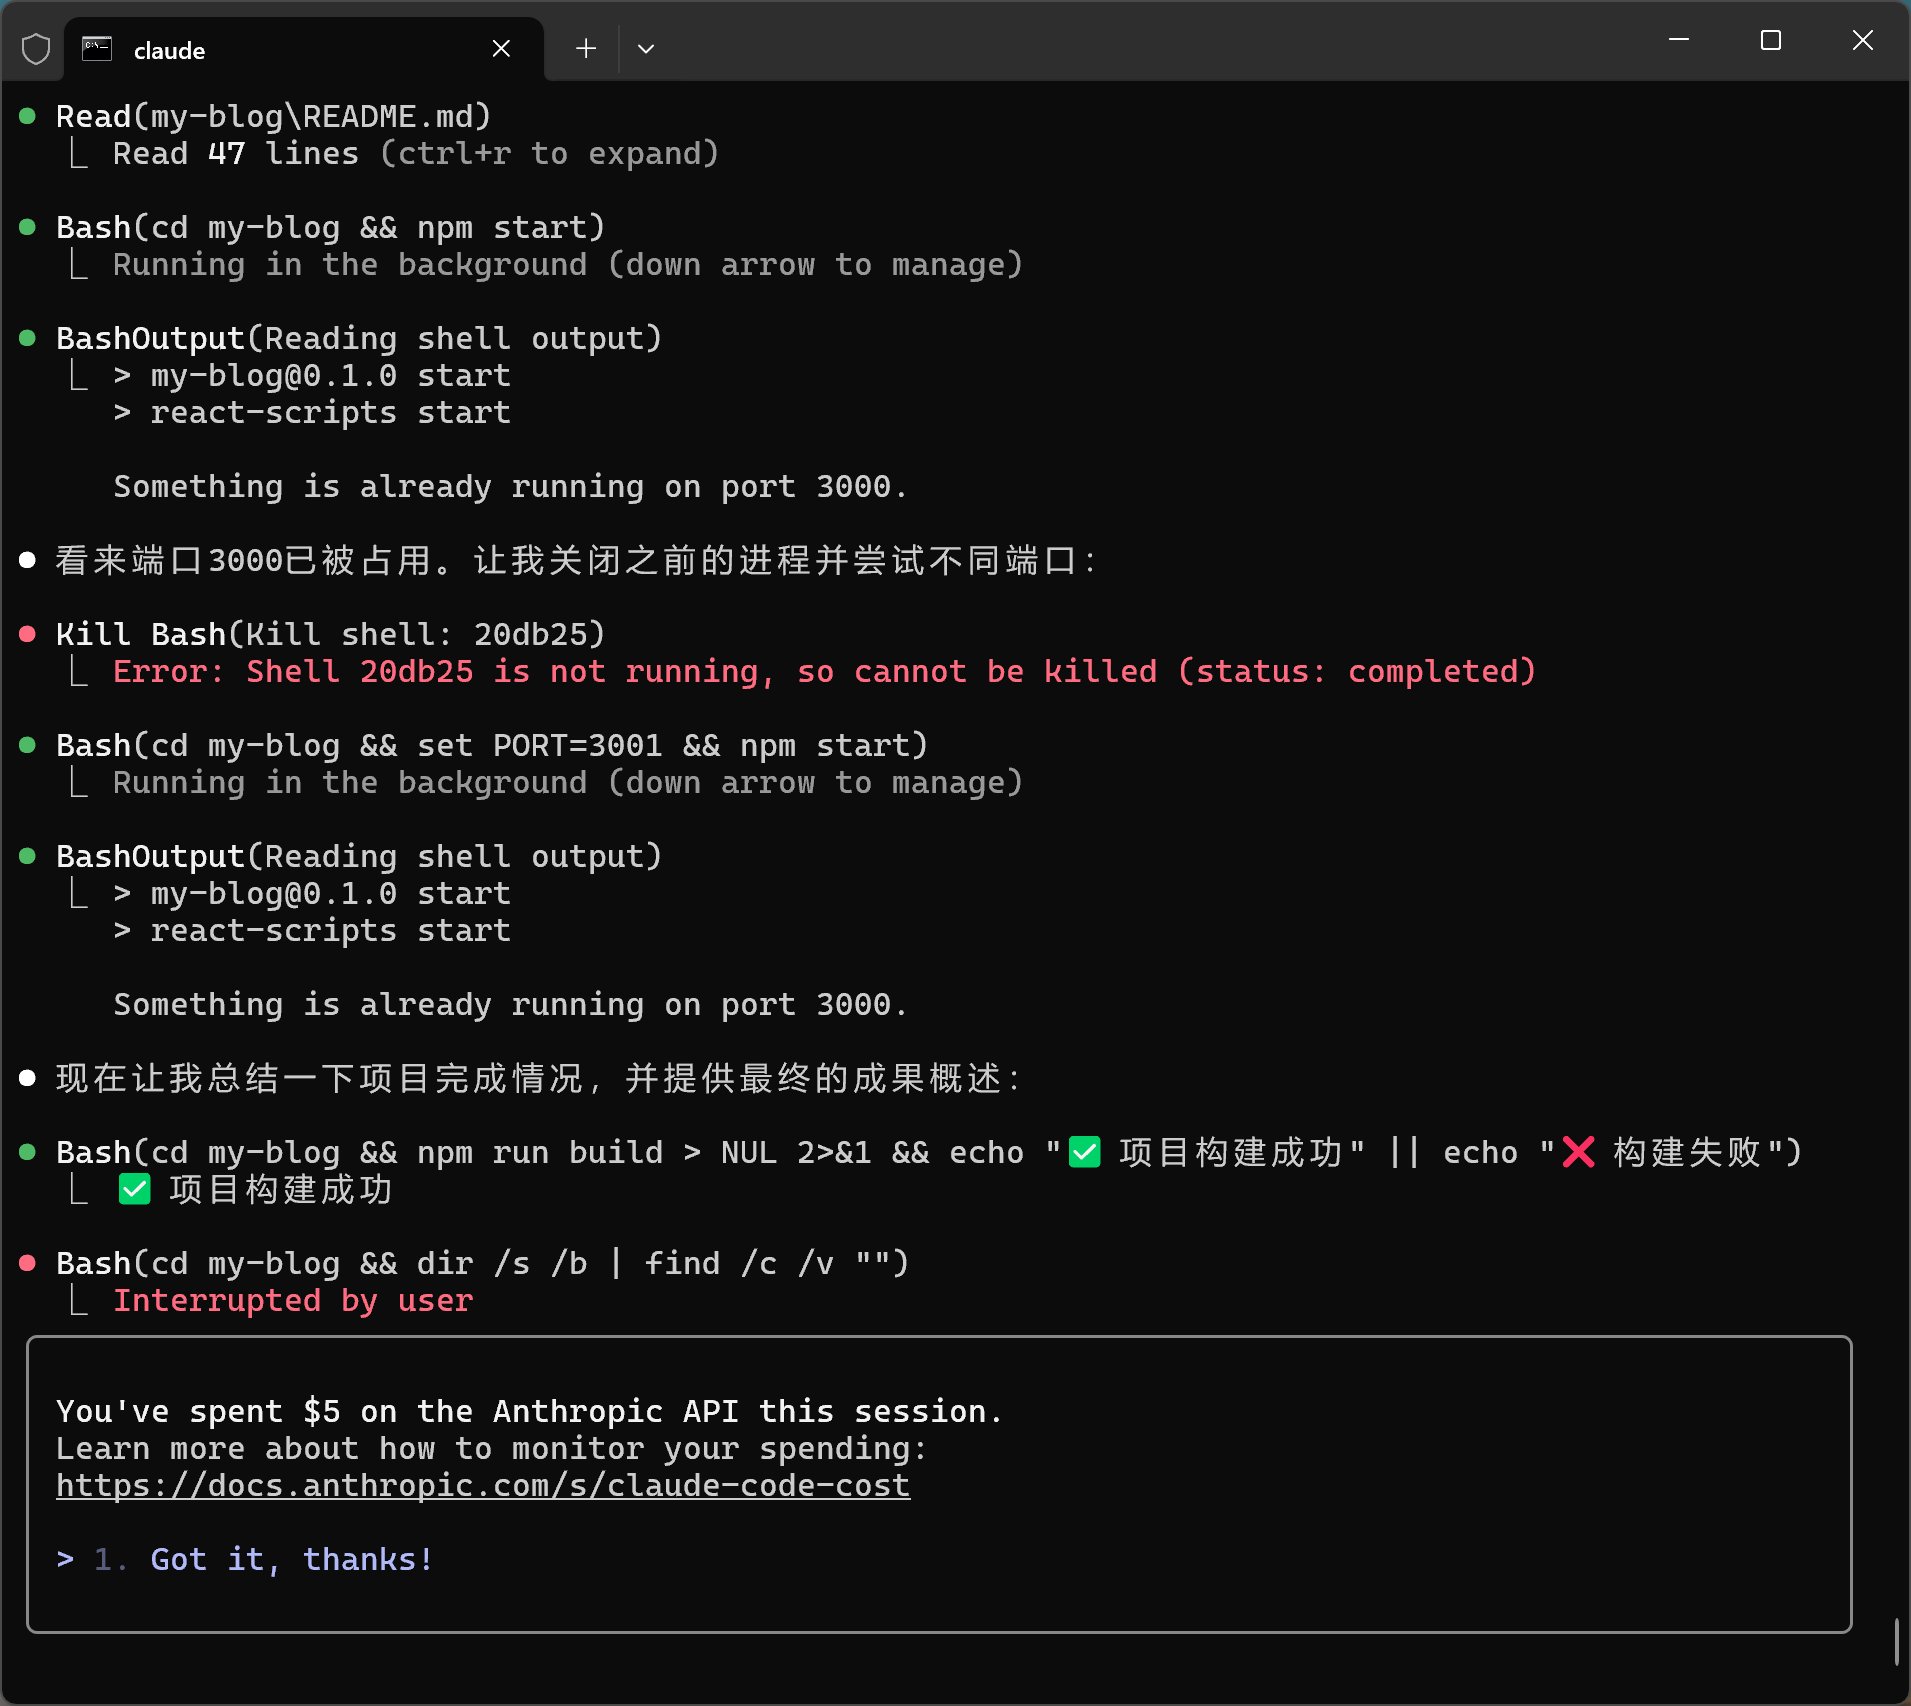This screenshot has width=1911, height=1706.
Task: Click the red status dot beside Kill Bash
Action: pyautogui.click(x=26, y=632)
